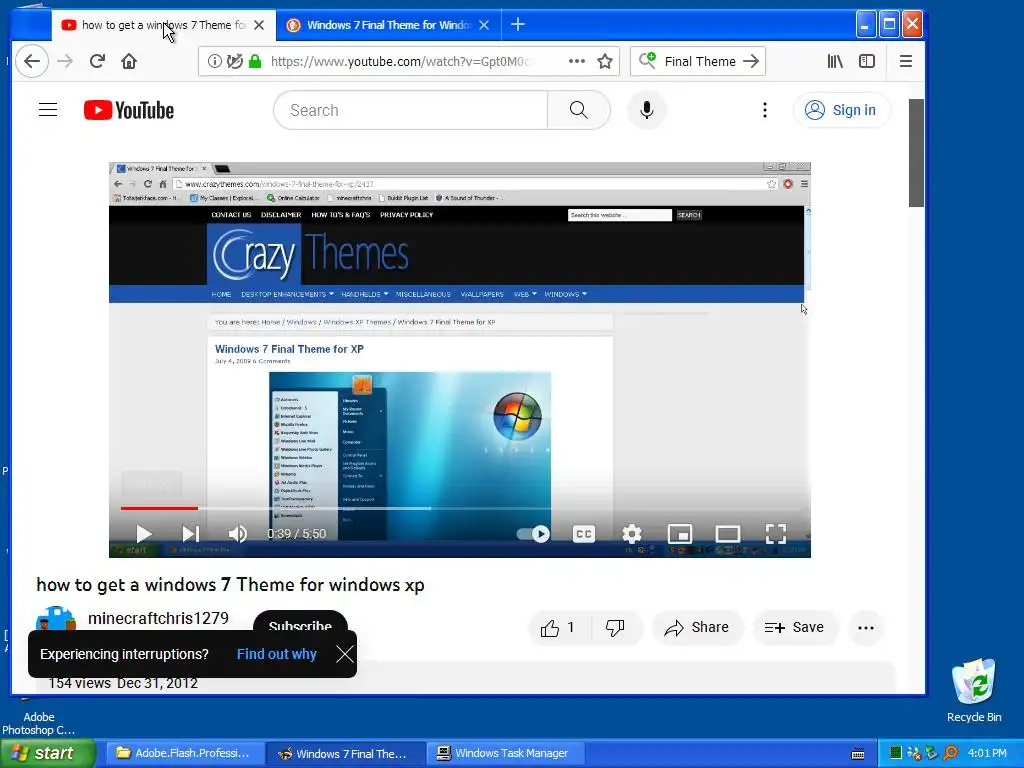1024x768 pixels.
Task: Click the minecraftchris1279 channel avatar
Action: pos(56,618)
